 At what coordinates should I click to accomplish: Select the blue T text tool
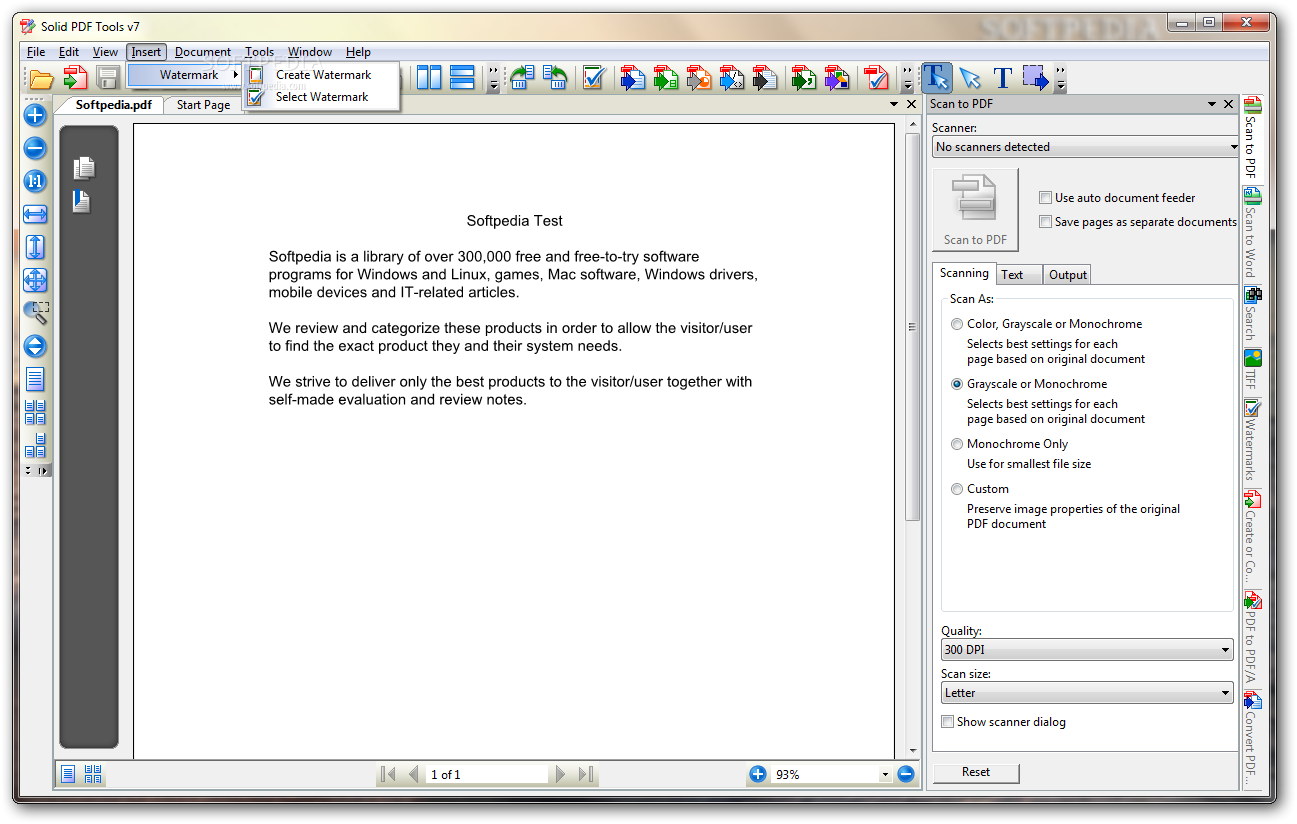[1002, 77]
